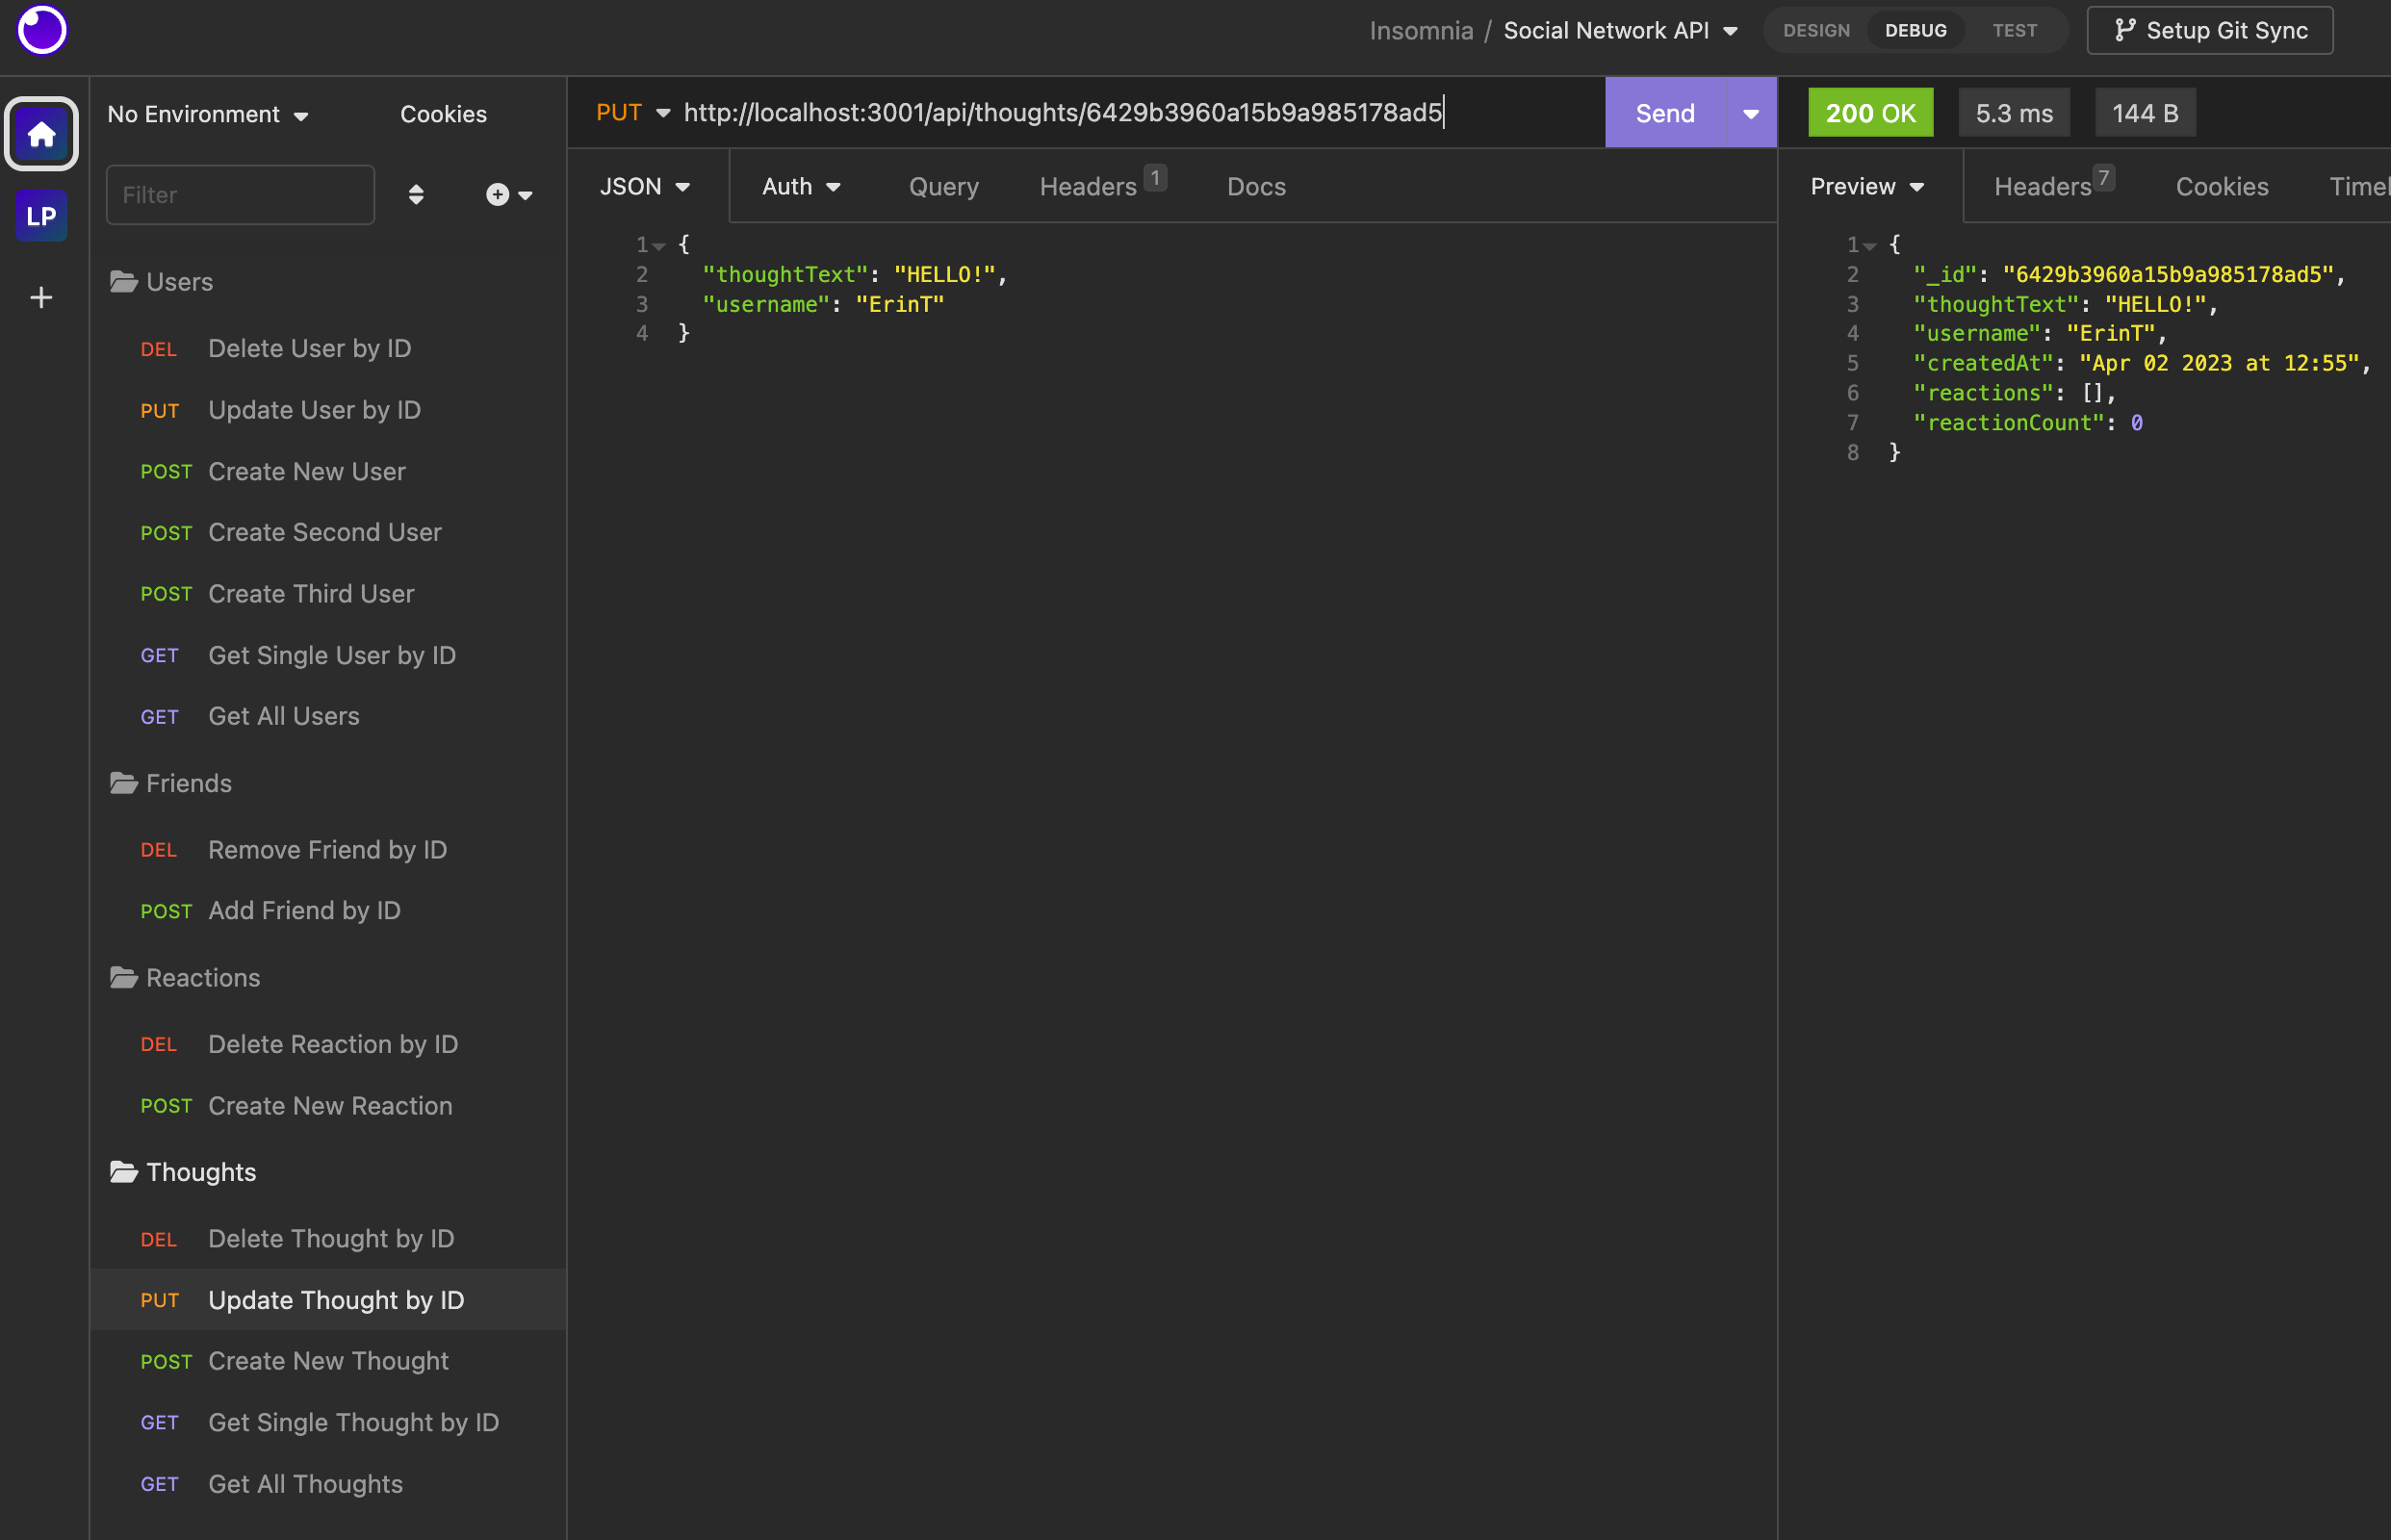Open the PUT method dropdown

[x=632, y=112]
